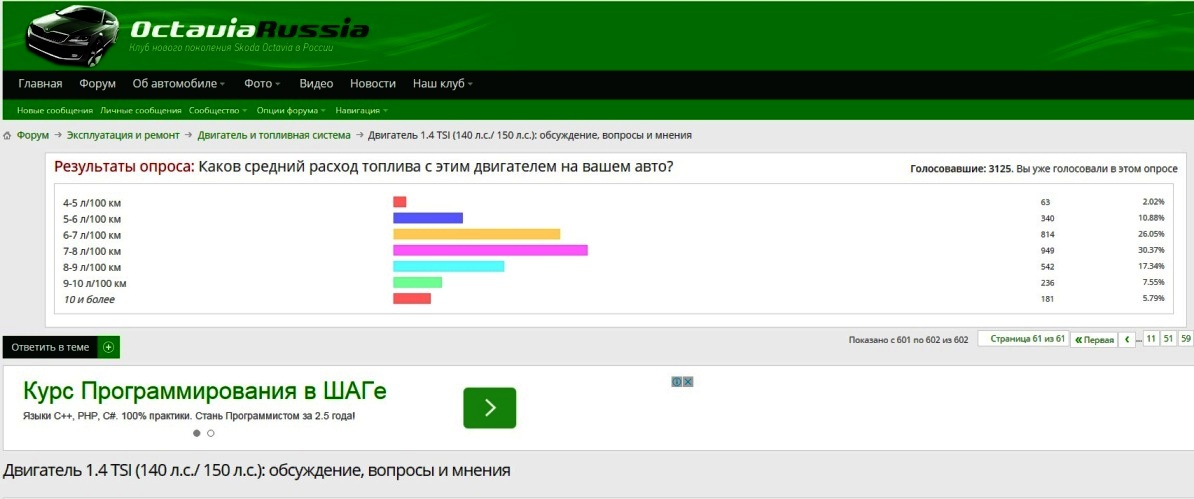The image size is (1194, 499).
Task: Jump to the first page via « Первая
Action: (x=1093, y=340)
